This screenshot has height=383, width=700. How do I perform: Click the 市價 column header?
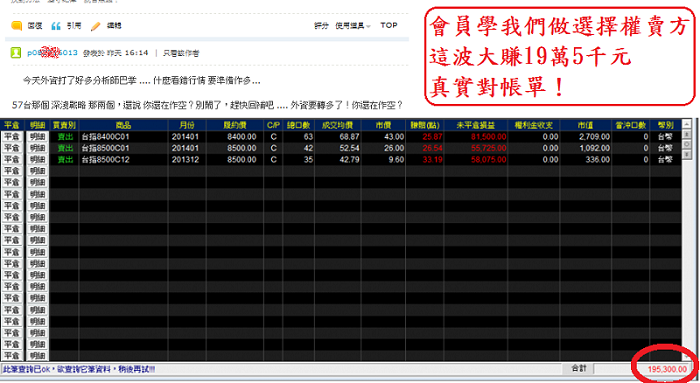point(383,125)
